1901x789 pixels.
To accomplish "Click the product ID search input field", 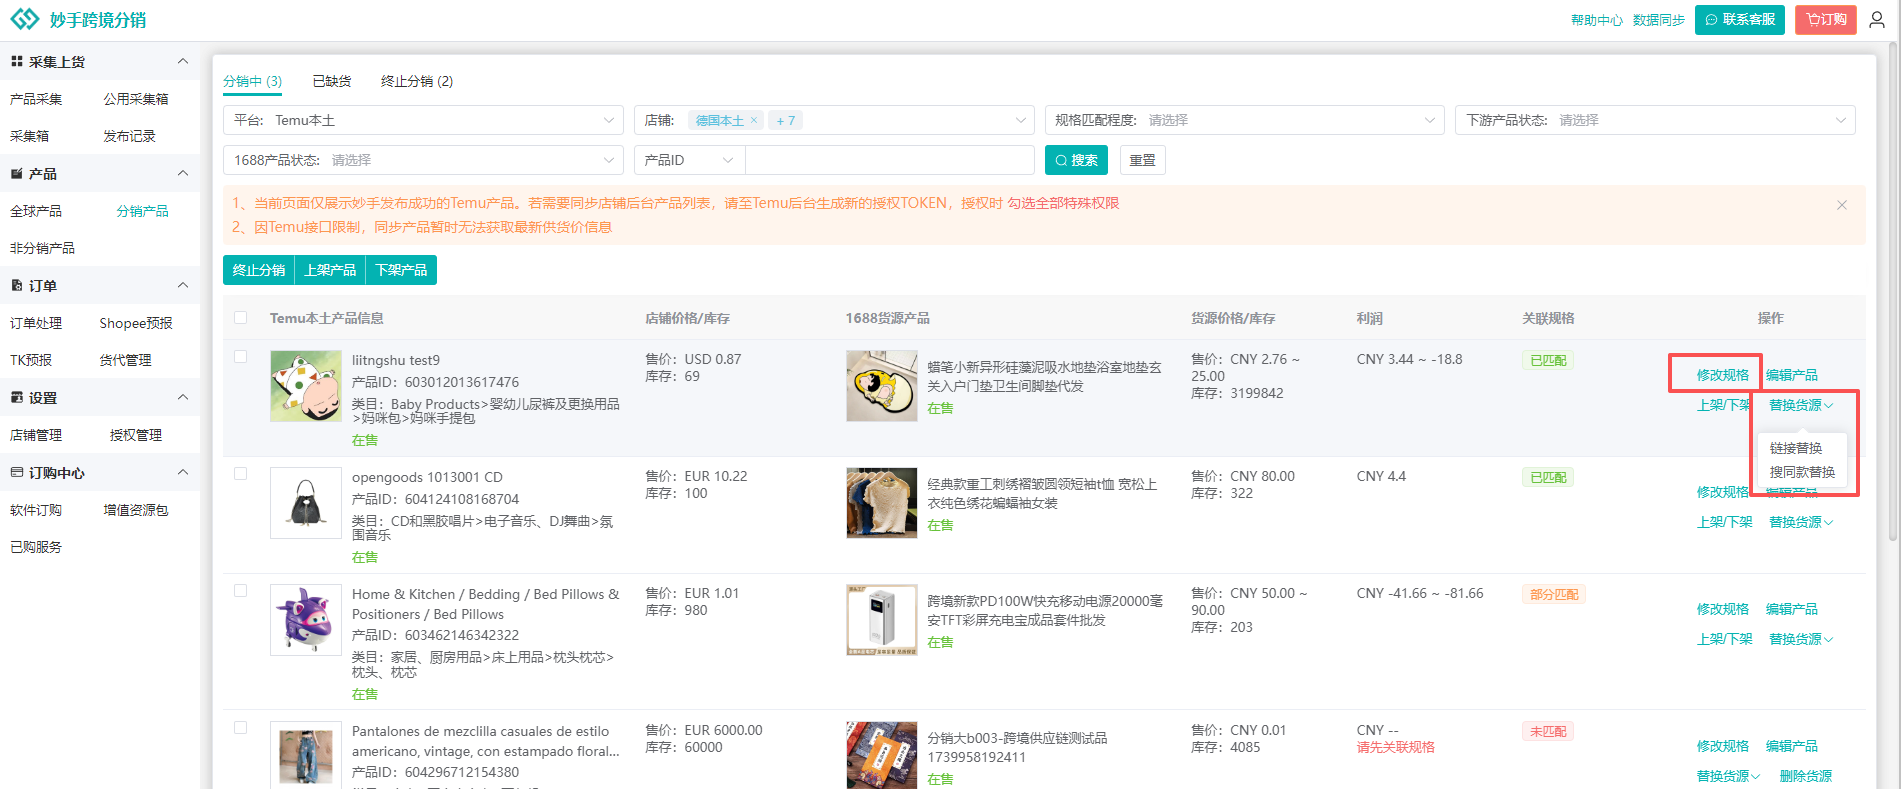I will pos(889,160).
